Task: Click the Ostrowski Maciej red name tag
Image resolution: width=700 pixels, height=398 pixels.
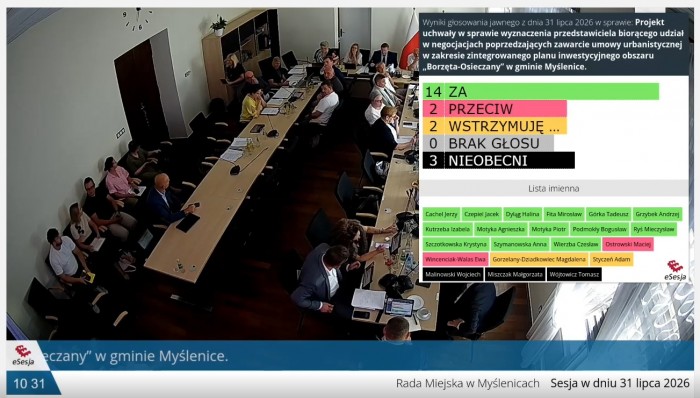Action: click(628, 244)
